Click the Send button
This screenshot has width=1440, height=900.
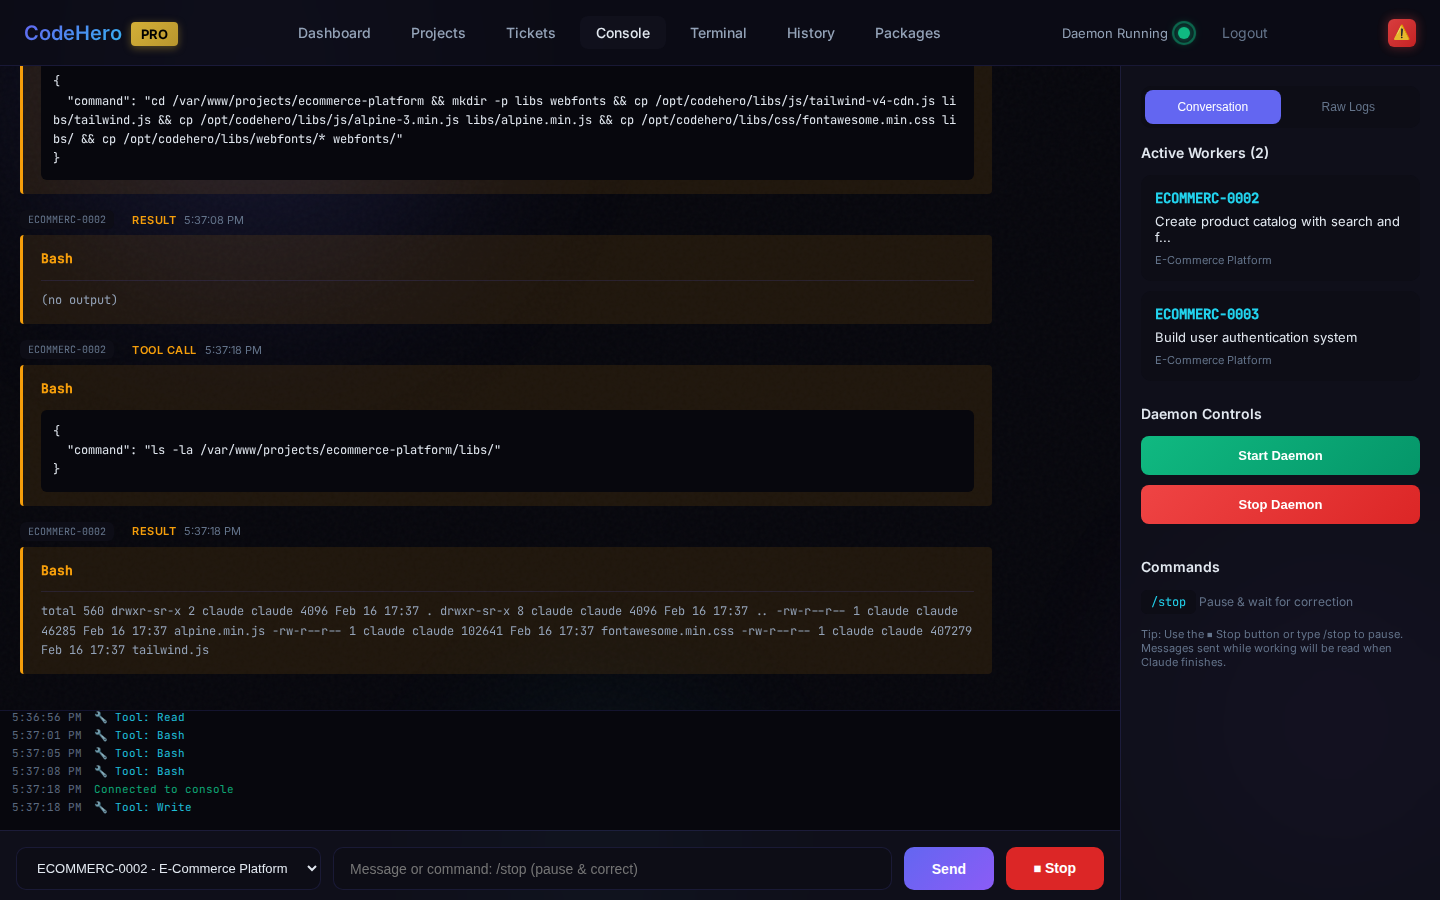(x=948, y=868)
